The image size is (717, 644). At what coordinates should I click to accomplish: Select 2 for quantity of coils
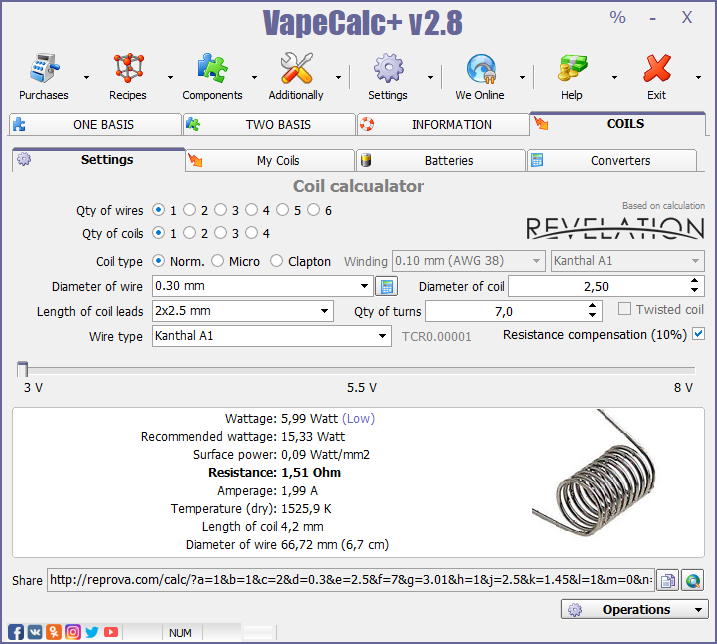[189, 233]
